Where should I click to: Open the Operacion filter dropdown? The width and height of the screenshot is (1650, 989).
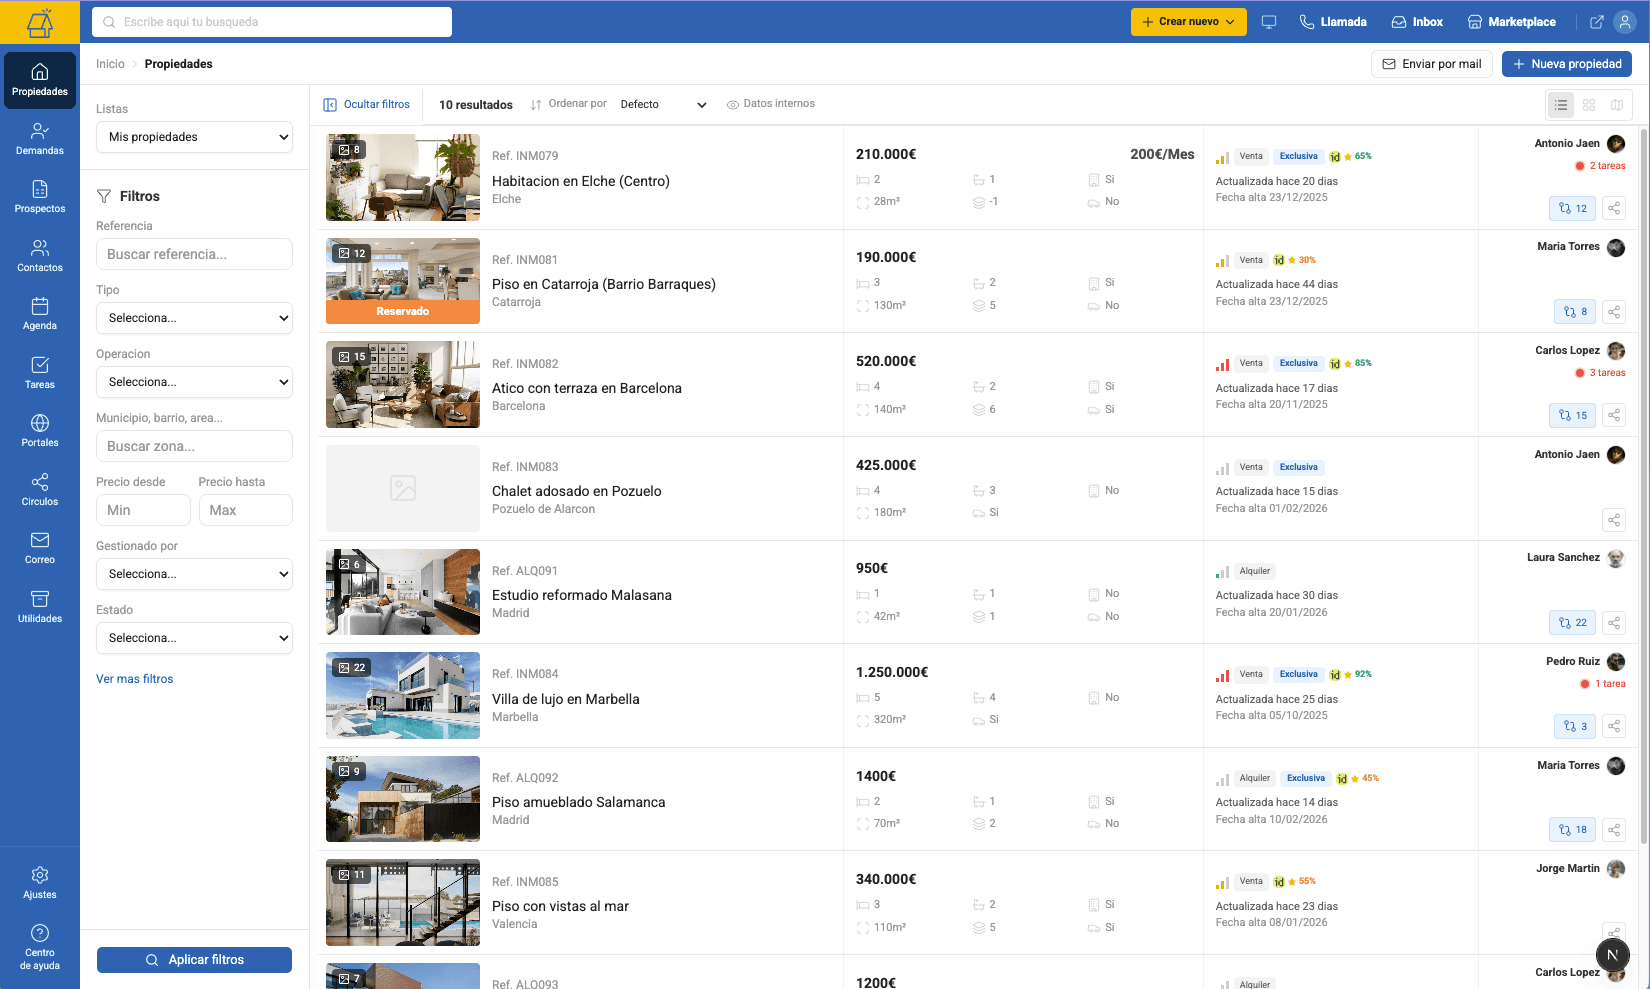[194, 382]
